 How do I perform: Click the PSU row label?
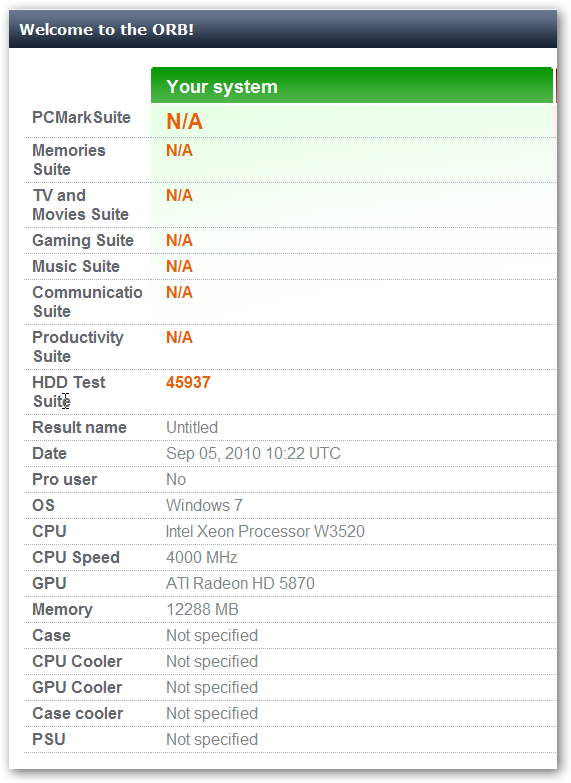(49, 739)
